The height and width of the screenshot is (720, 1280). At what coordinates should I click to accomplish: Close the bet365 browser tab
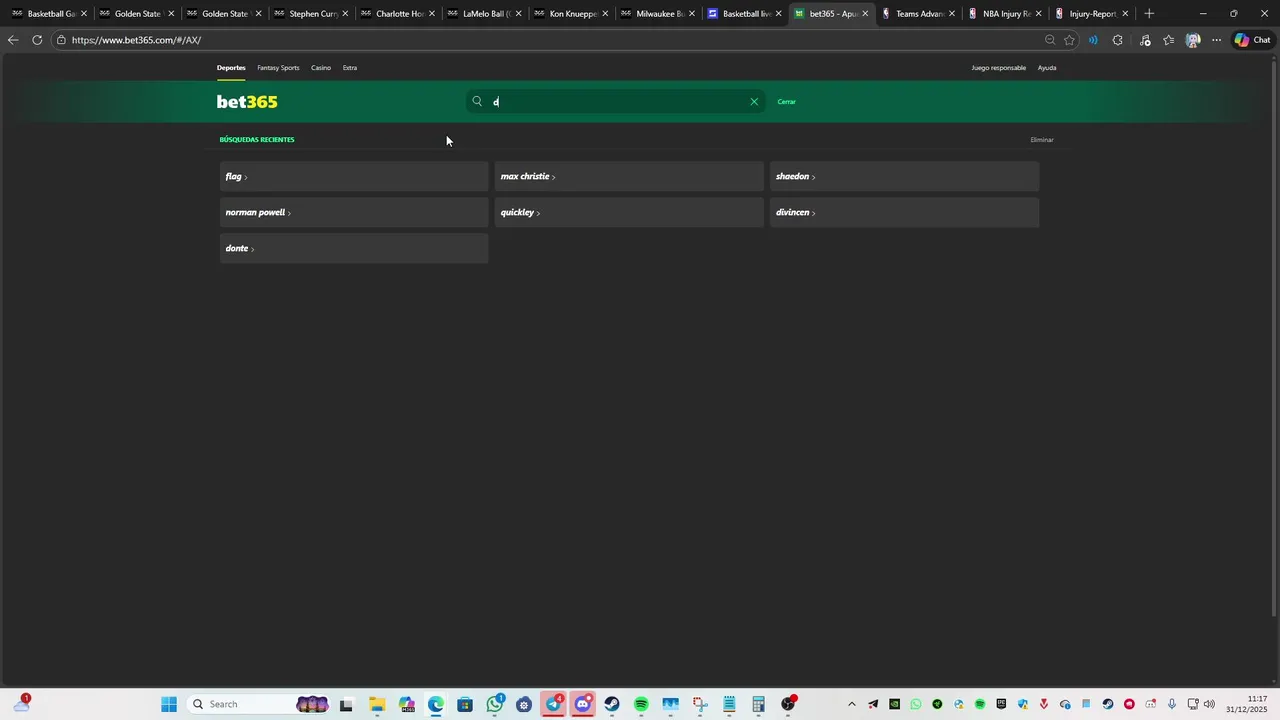coord(865,14)
